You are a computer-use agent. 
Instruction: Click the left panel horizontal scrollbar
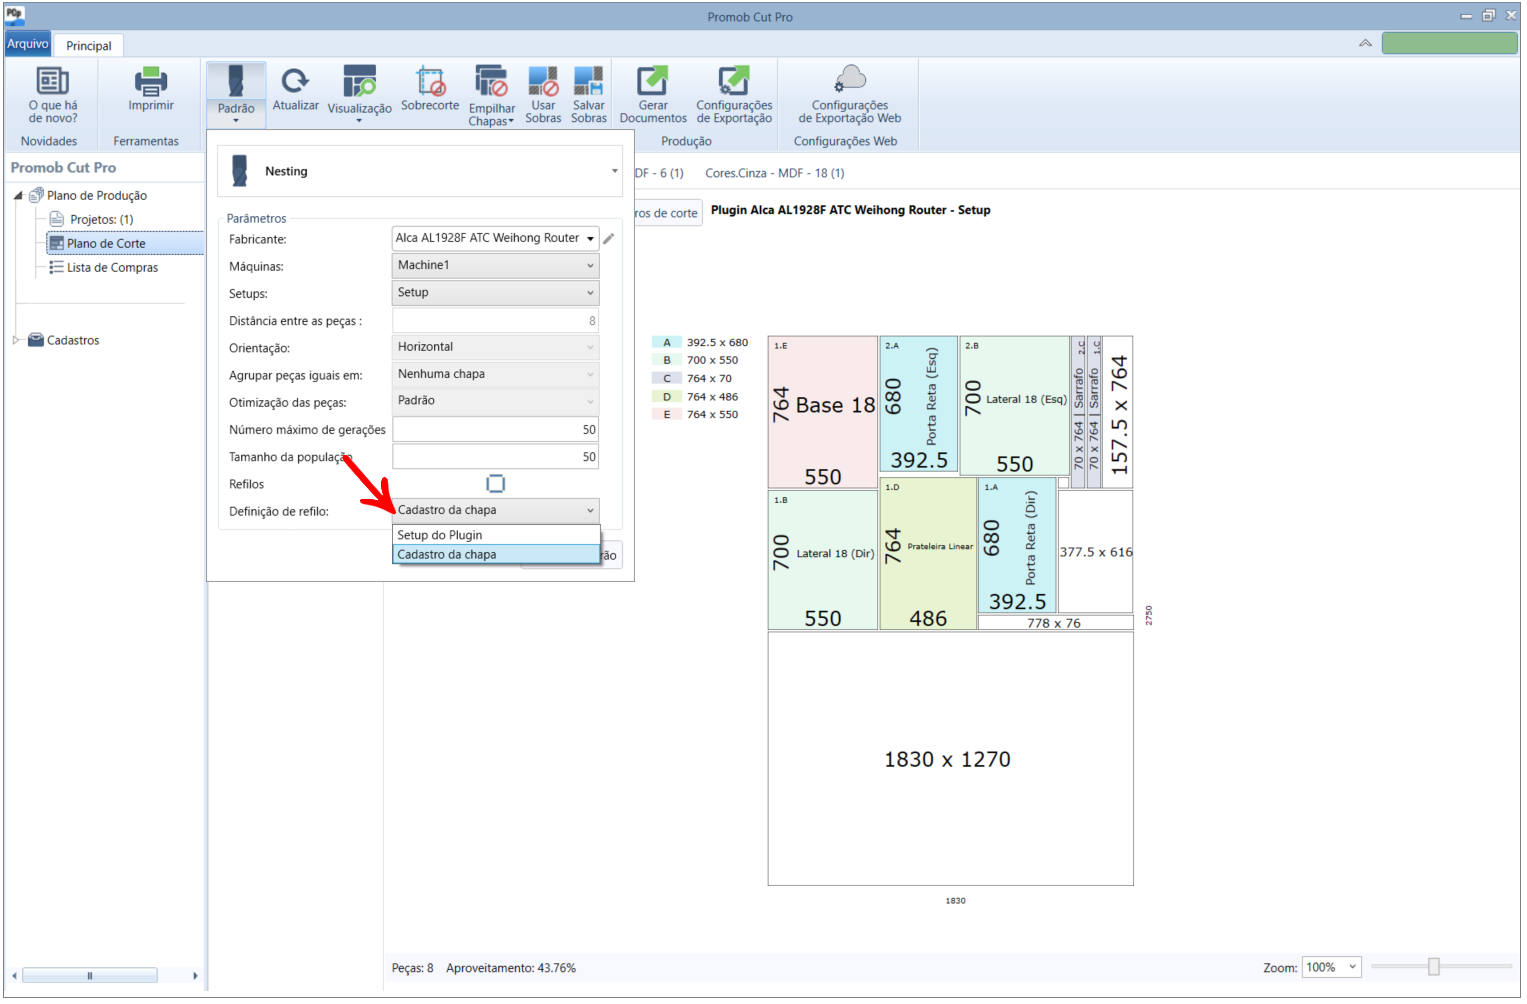[90, 975]
